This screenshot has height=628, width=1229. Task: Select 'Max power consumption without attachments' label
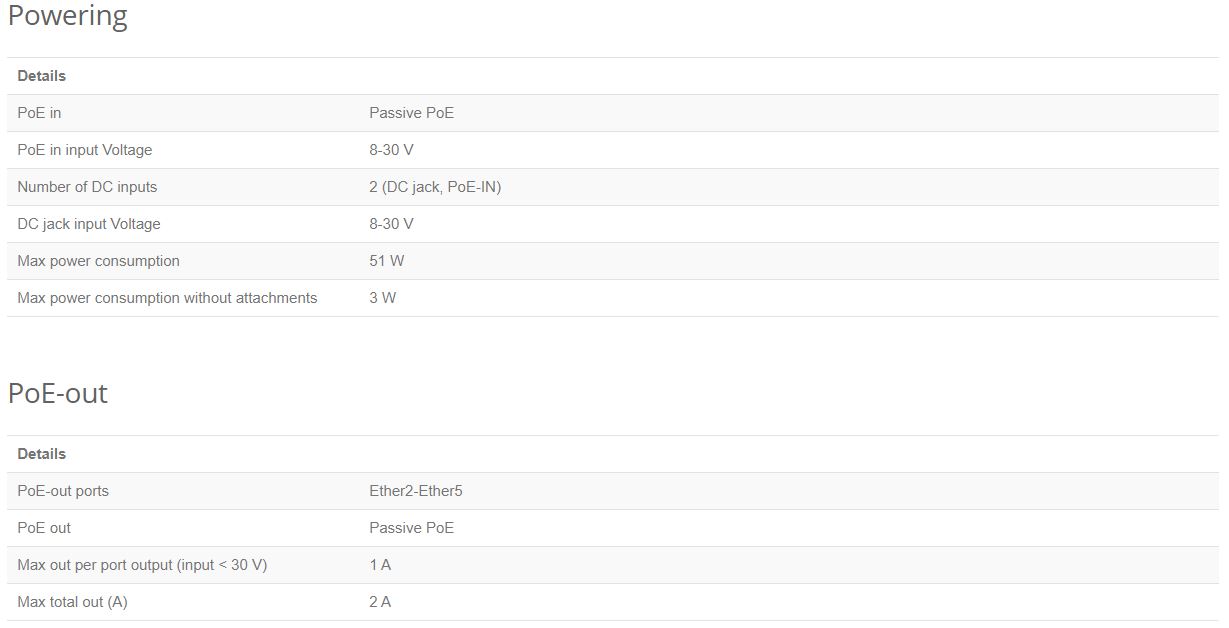(x=167, y=298)
